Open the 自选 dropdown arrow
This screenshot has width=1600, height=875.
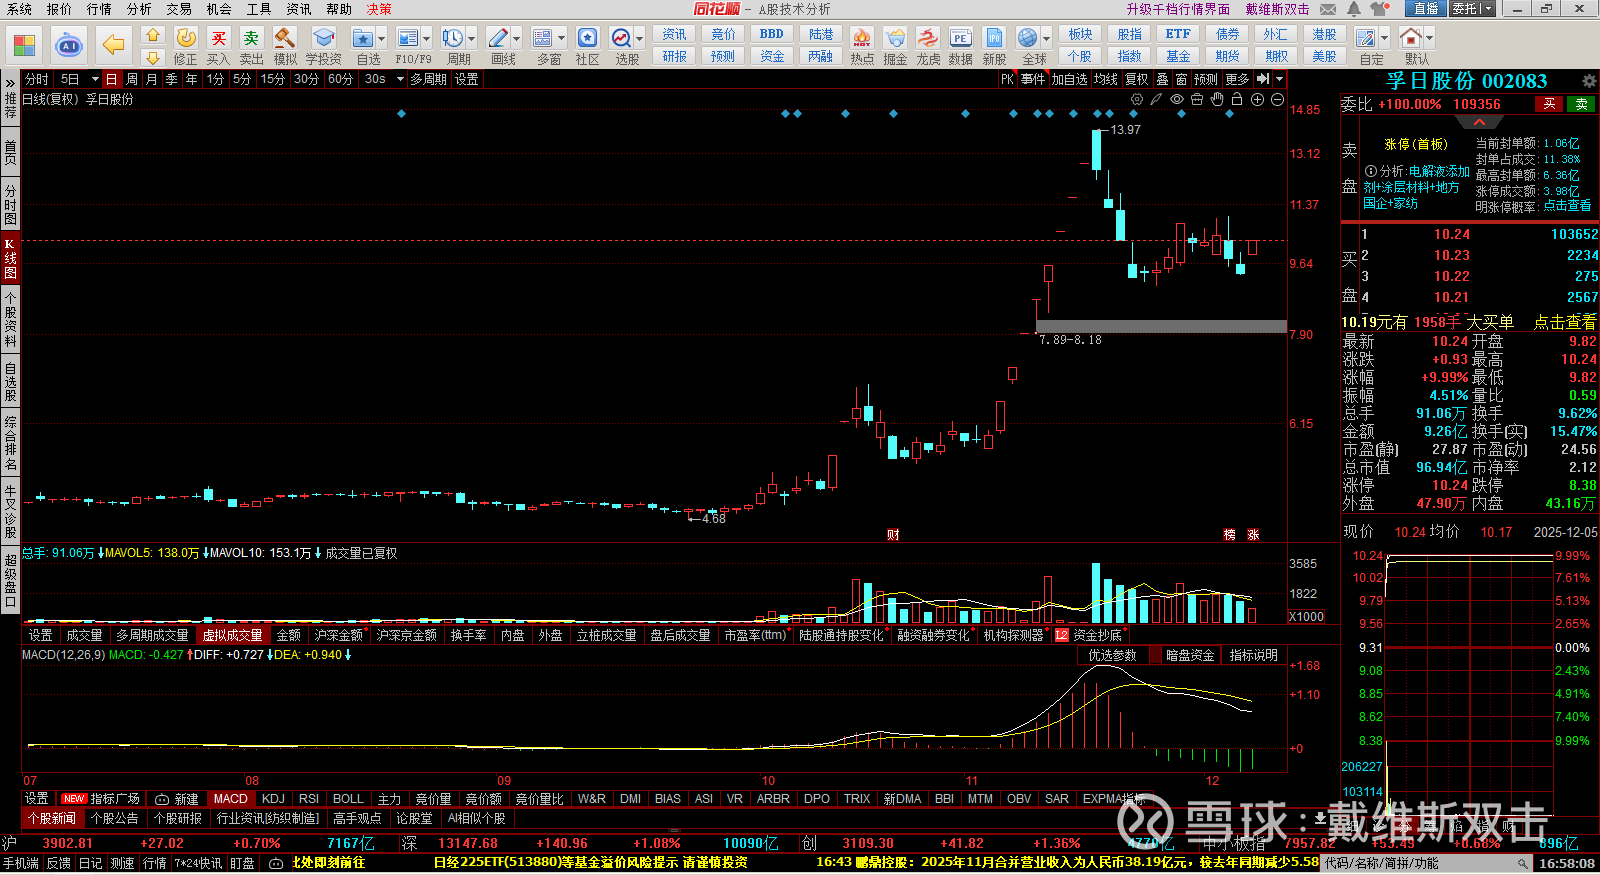point(381,39)
